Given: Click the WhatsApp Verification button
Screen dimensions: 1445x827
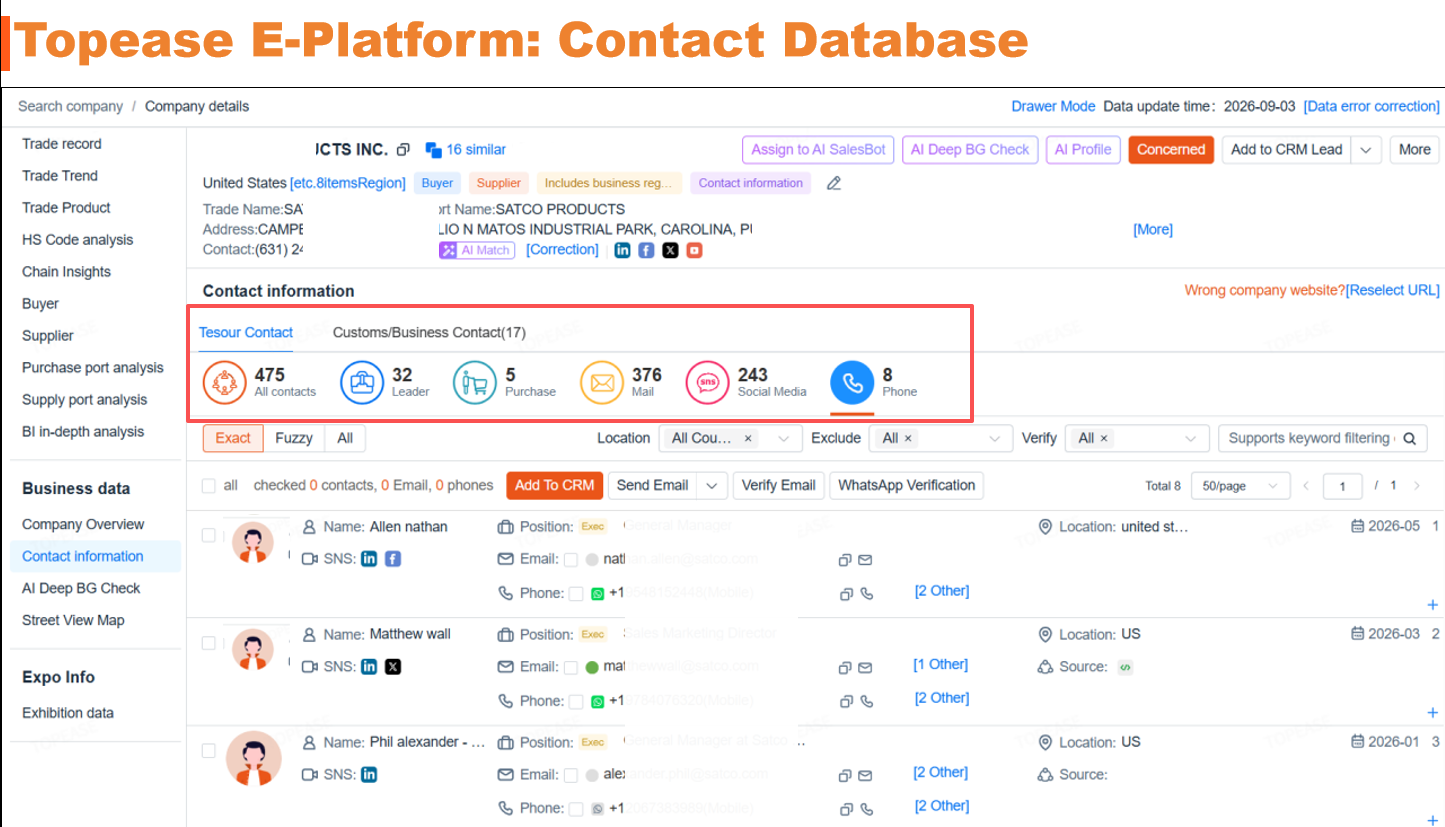Looking at the screenshot, I should [x=907, y=486].
